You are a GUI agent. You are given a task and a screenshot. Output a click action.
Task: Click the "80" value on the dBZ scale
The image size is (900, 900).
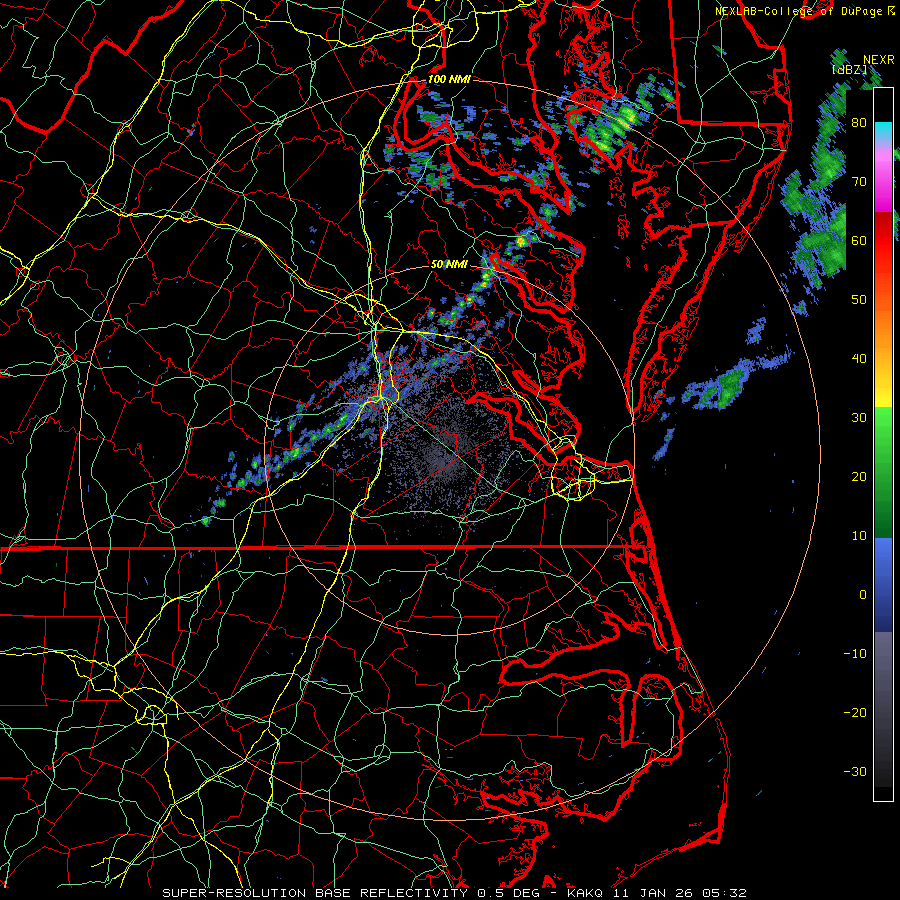pos(859,123)
